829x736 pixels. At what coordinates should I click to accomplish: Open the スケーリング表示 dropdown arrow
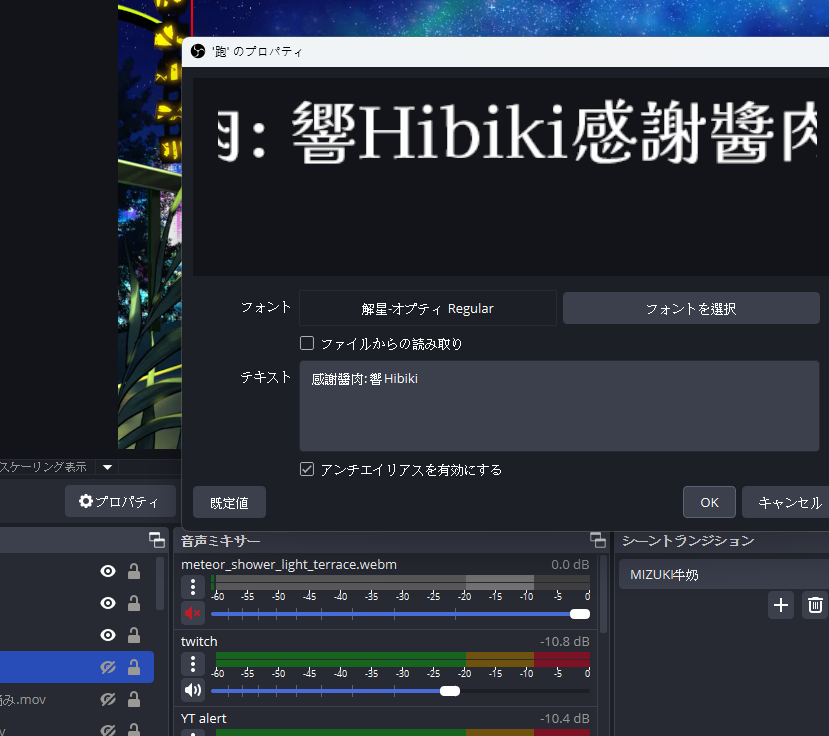coord(107,467)
